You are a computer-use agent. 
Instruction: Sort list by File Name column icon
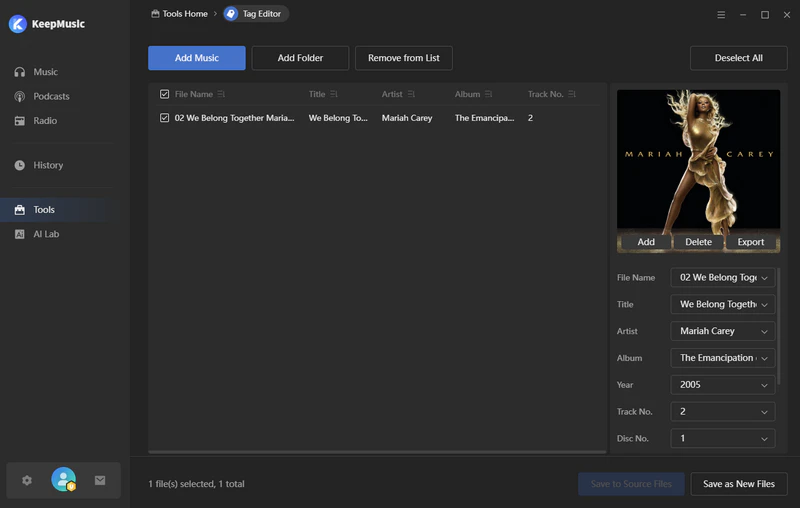coord(221,95)
